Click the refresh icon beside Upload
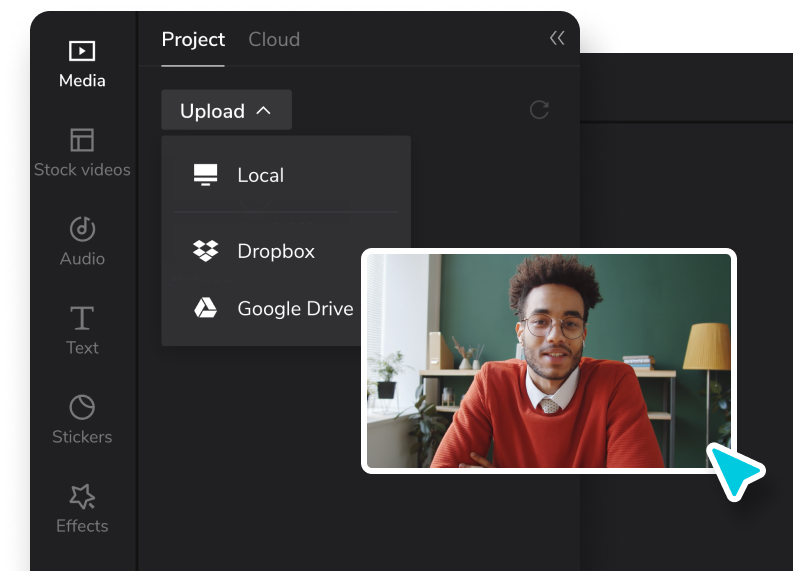Image resolution: width=793 pixels, height=571 pixels. (x=539, y=110)
